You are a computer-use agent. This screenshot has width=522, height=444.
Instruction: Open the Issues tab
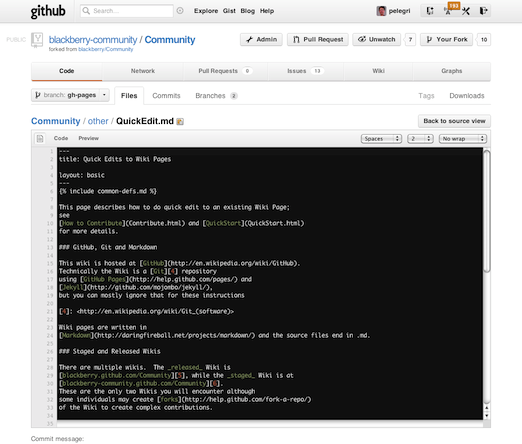pyautogui.click(x=305, y=71)
